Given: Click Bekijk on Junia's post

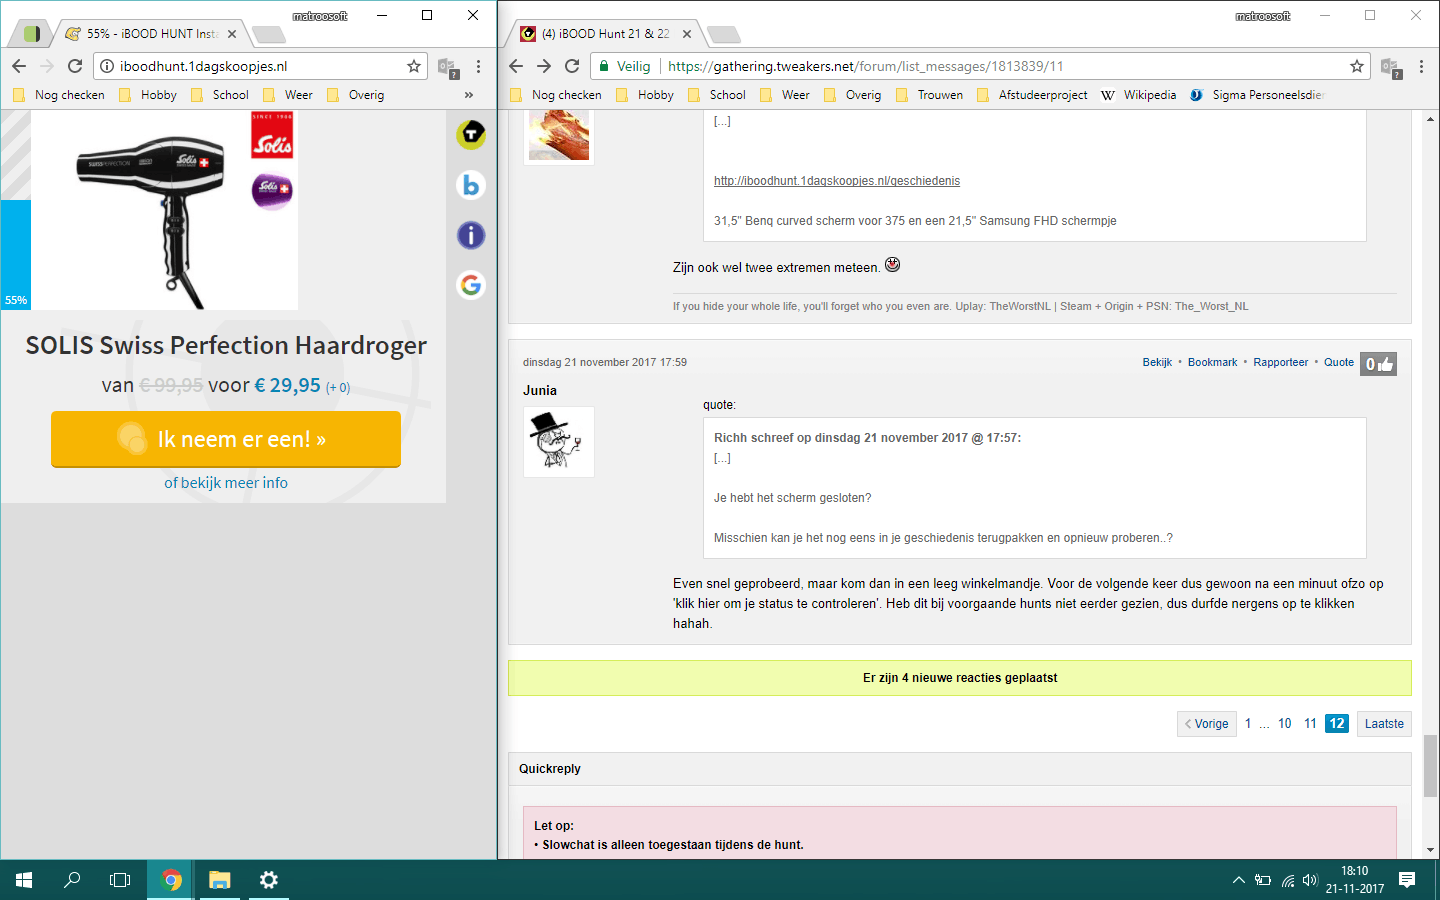Looking at the screenshot, I should [x=1157, y=362].
